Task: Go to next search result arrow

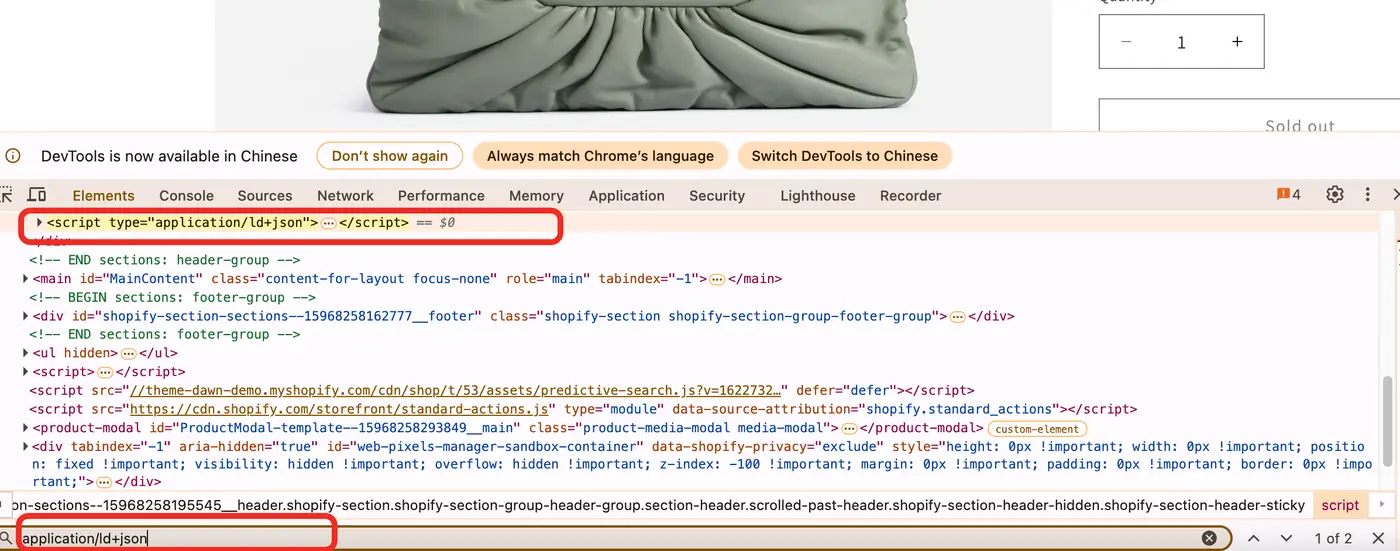Action: 1287,538
